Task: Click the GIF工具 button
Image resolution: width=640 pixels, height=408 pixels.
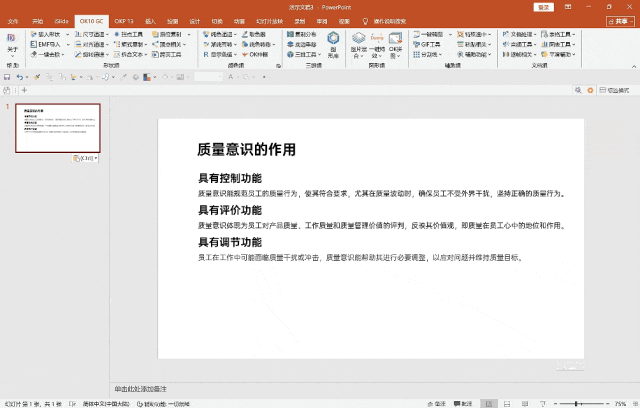Action: tap(427, 44)
